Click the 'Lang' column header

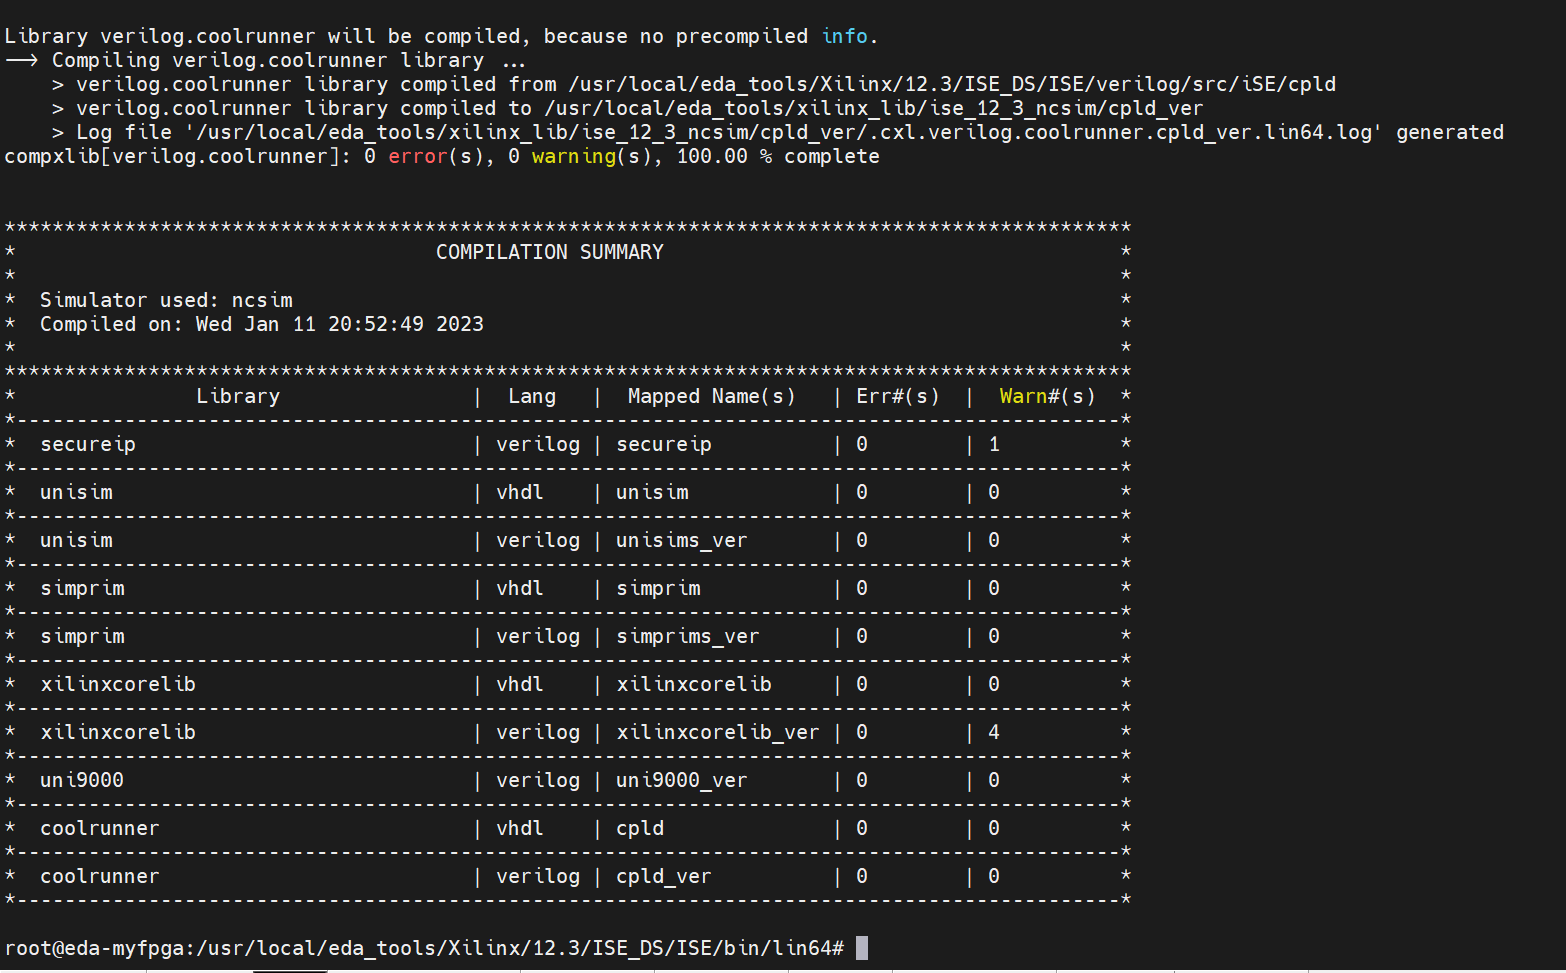[532, 396]
